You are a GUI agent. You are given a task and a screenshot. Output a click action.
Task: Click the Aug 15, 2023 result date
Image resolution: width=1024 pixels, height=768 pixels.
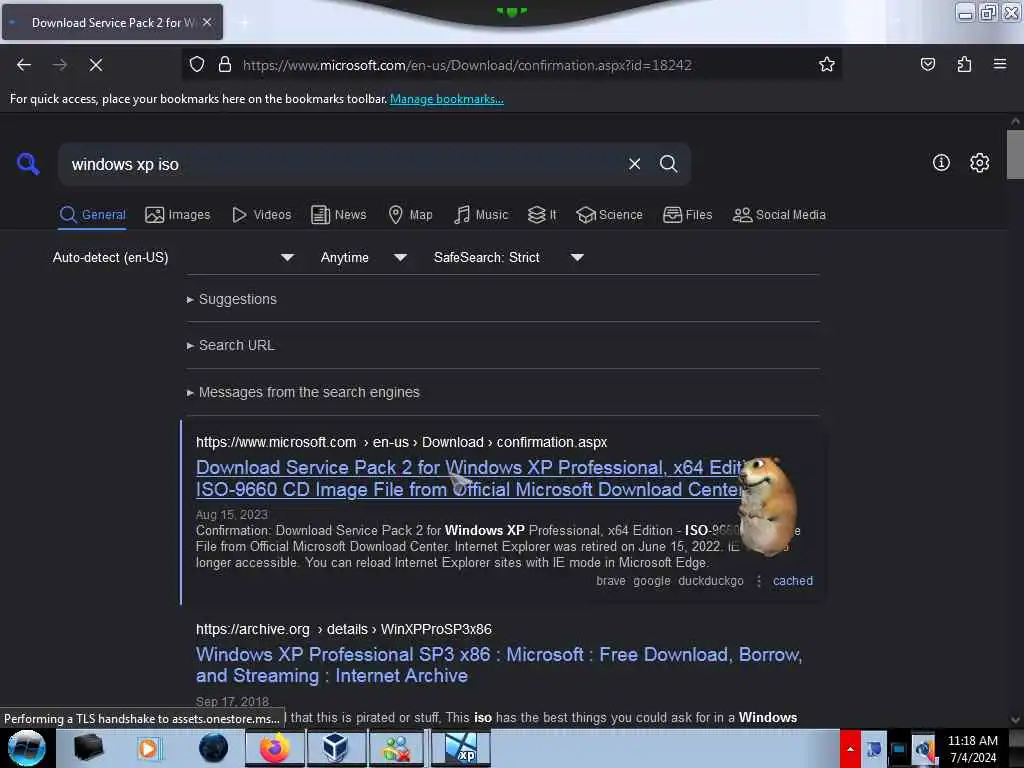point(232,514)
